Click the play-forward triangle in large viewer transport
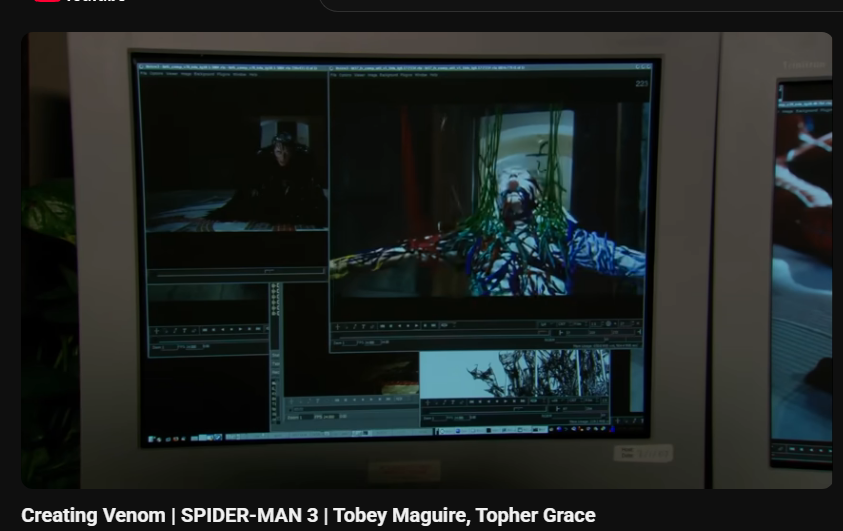Viewport: 843px width, 531px height. click(x=417, y=326)
